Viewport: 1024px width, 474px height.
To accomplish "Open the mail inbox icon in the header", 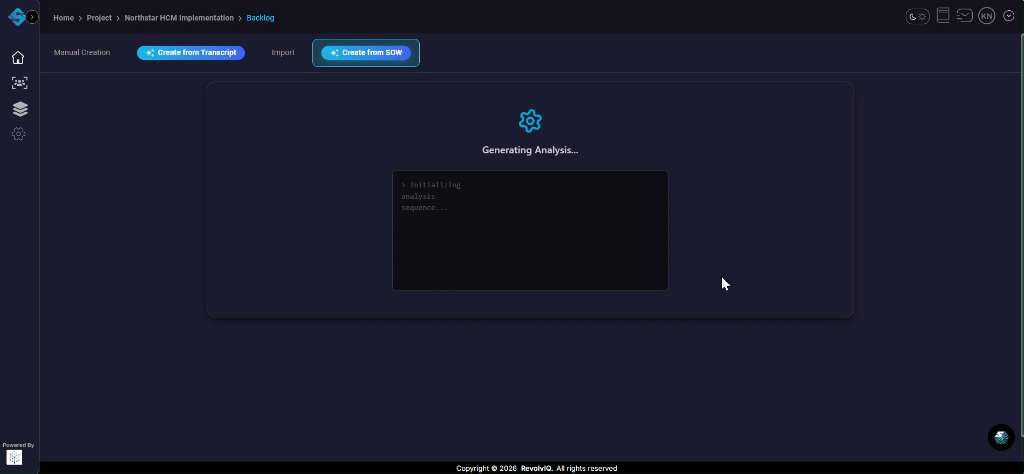I will 965,16.
